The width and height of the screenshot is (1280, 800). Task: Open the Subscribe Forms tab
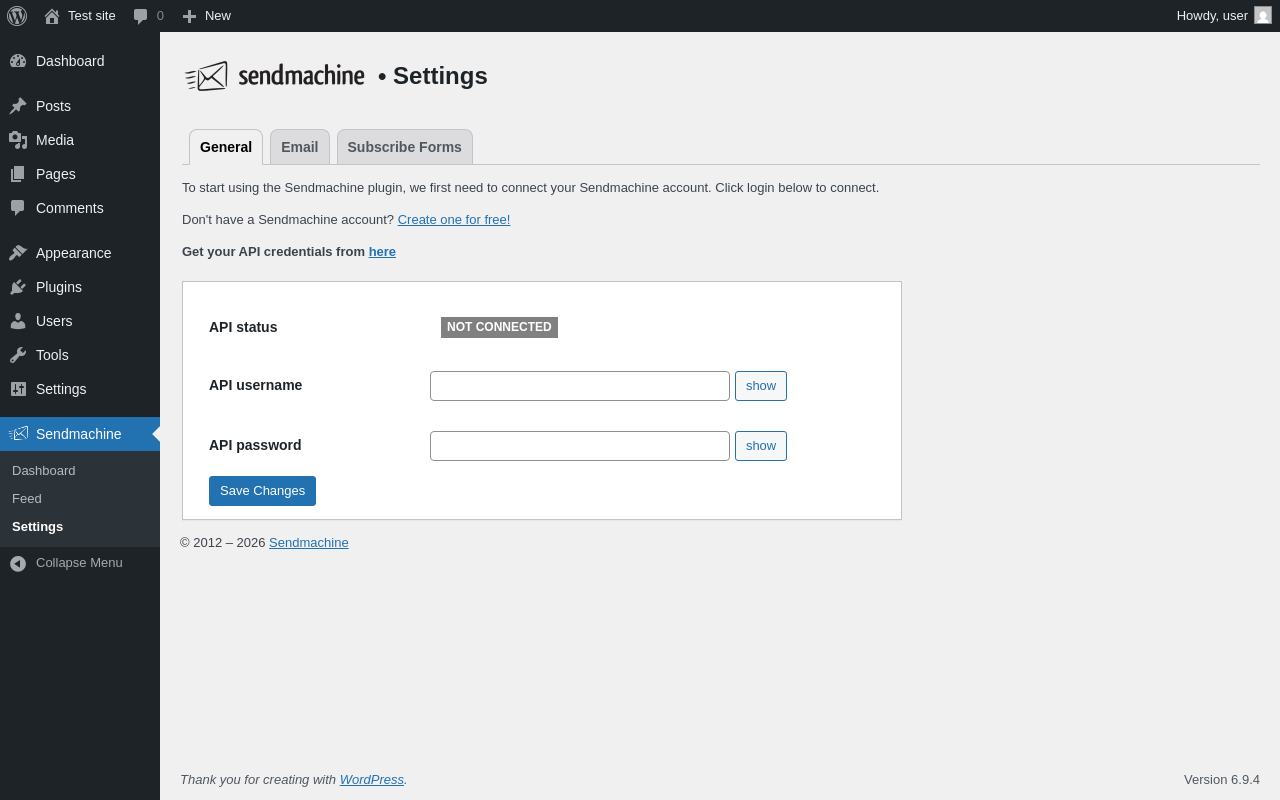(x=404, y=147)
